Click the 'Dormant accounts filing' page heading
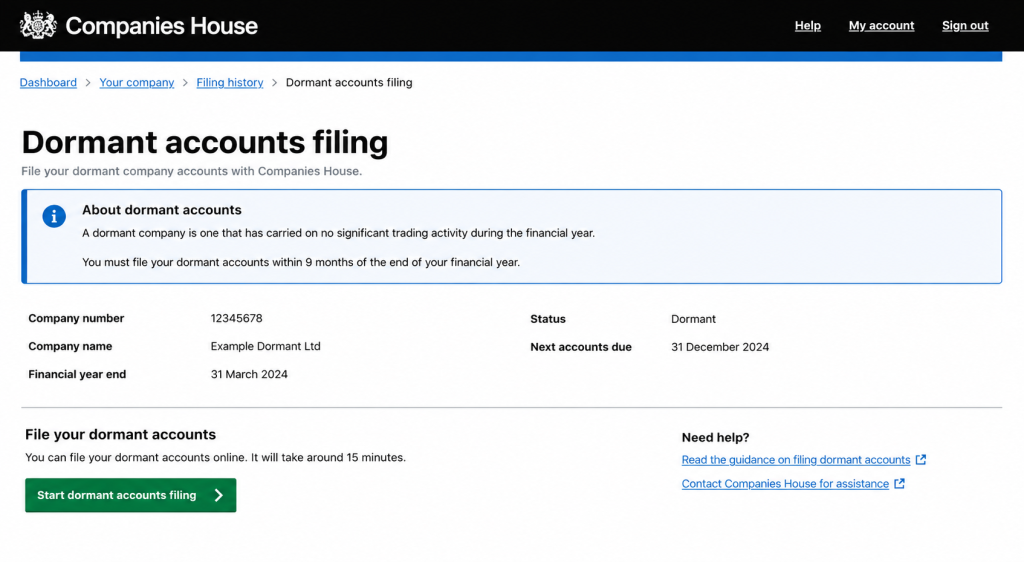Viewport: 1024px width, 562px height. (x=205, y=142)
